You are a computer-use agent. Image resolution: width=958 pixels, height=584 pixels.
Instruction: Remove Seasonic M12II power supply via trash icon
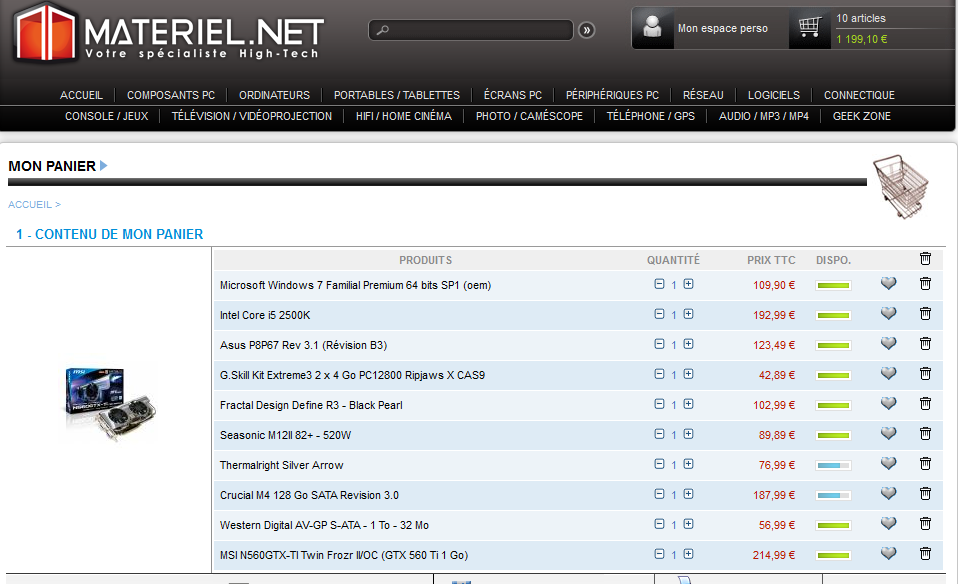click(925, 434)
